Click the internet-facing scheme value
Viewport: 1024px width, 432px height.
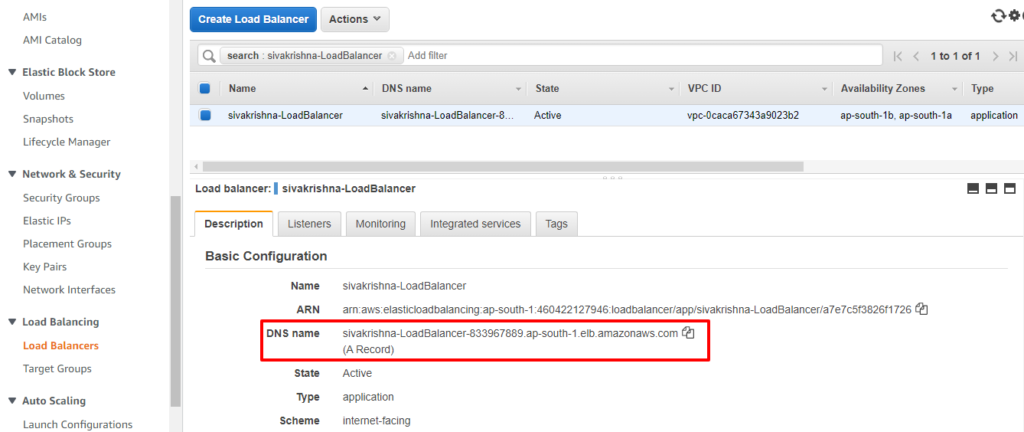[377, 421]
